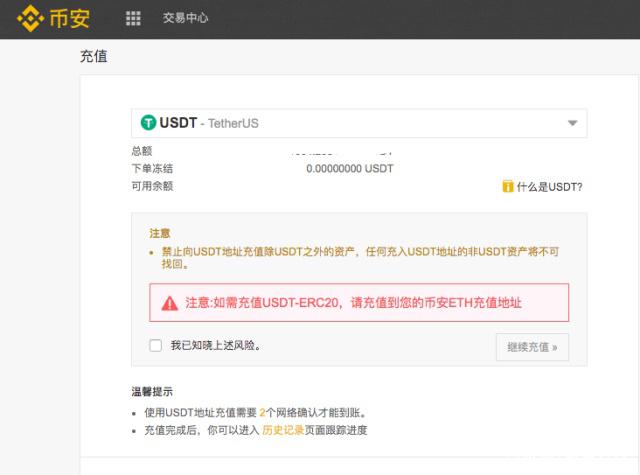The height and width of the screenshot is (475, 640).
Task: Click the 0.00000000 USDT frozen value
Action: click(x=350, y=169)
